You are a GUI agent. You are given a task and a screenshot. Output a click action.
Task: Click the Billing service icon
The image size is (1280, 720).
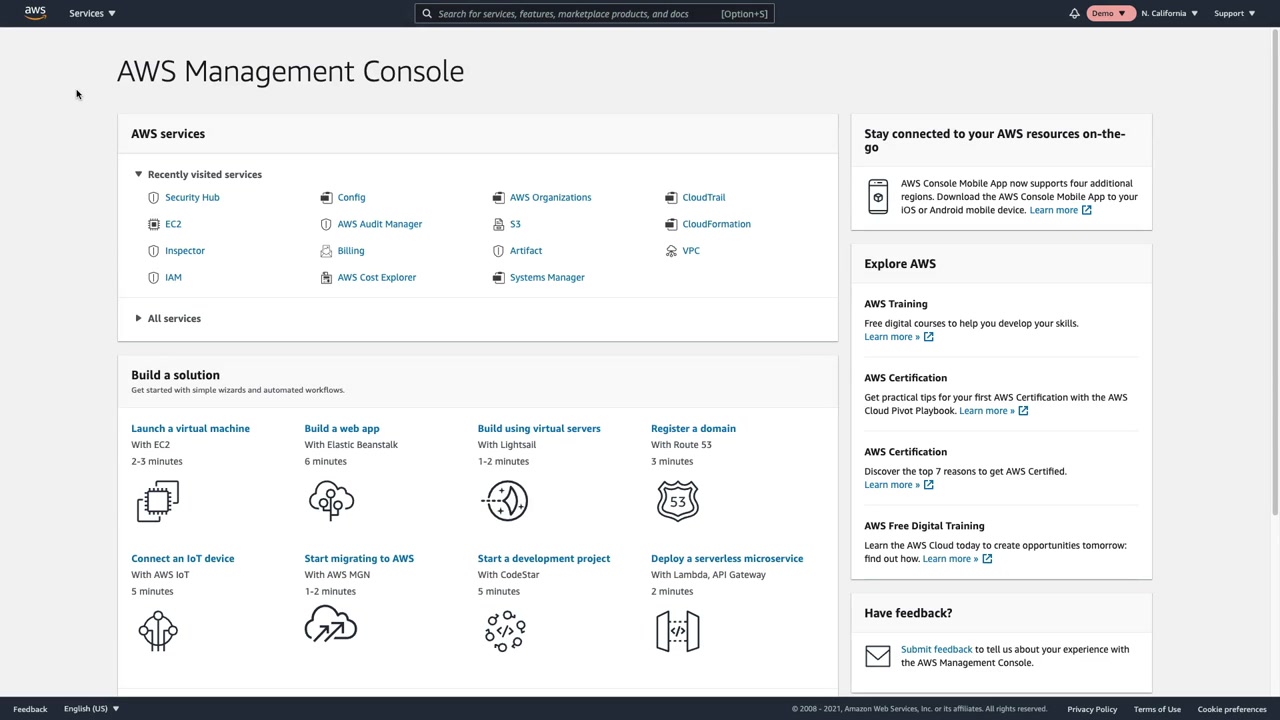pyautogui.click(x=326, y=251)
